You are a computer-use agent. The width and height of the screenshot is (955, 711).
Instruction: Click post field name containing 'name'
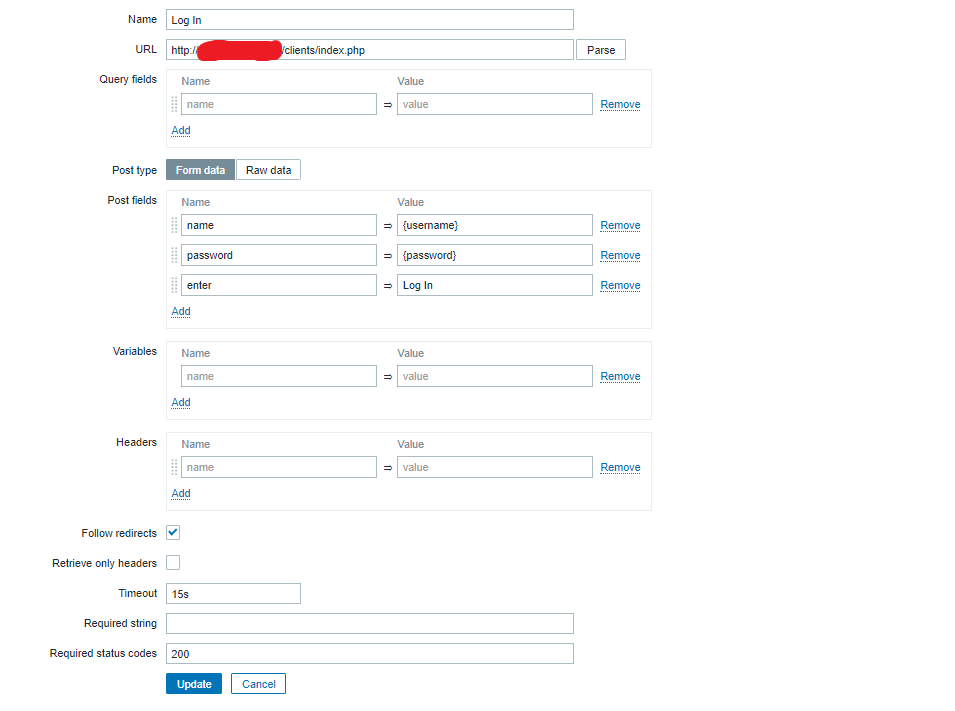click(x=279, y=225)
